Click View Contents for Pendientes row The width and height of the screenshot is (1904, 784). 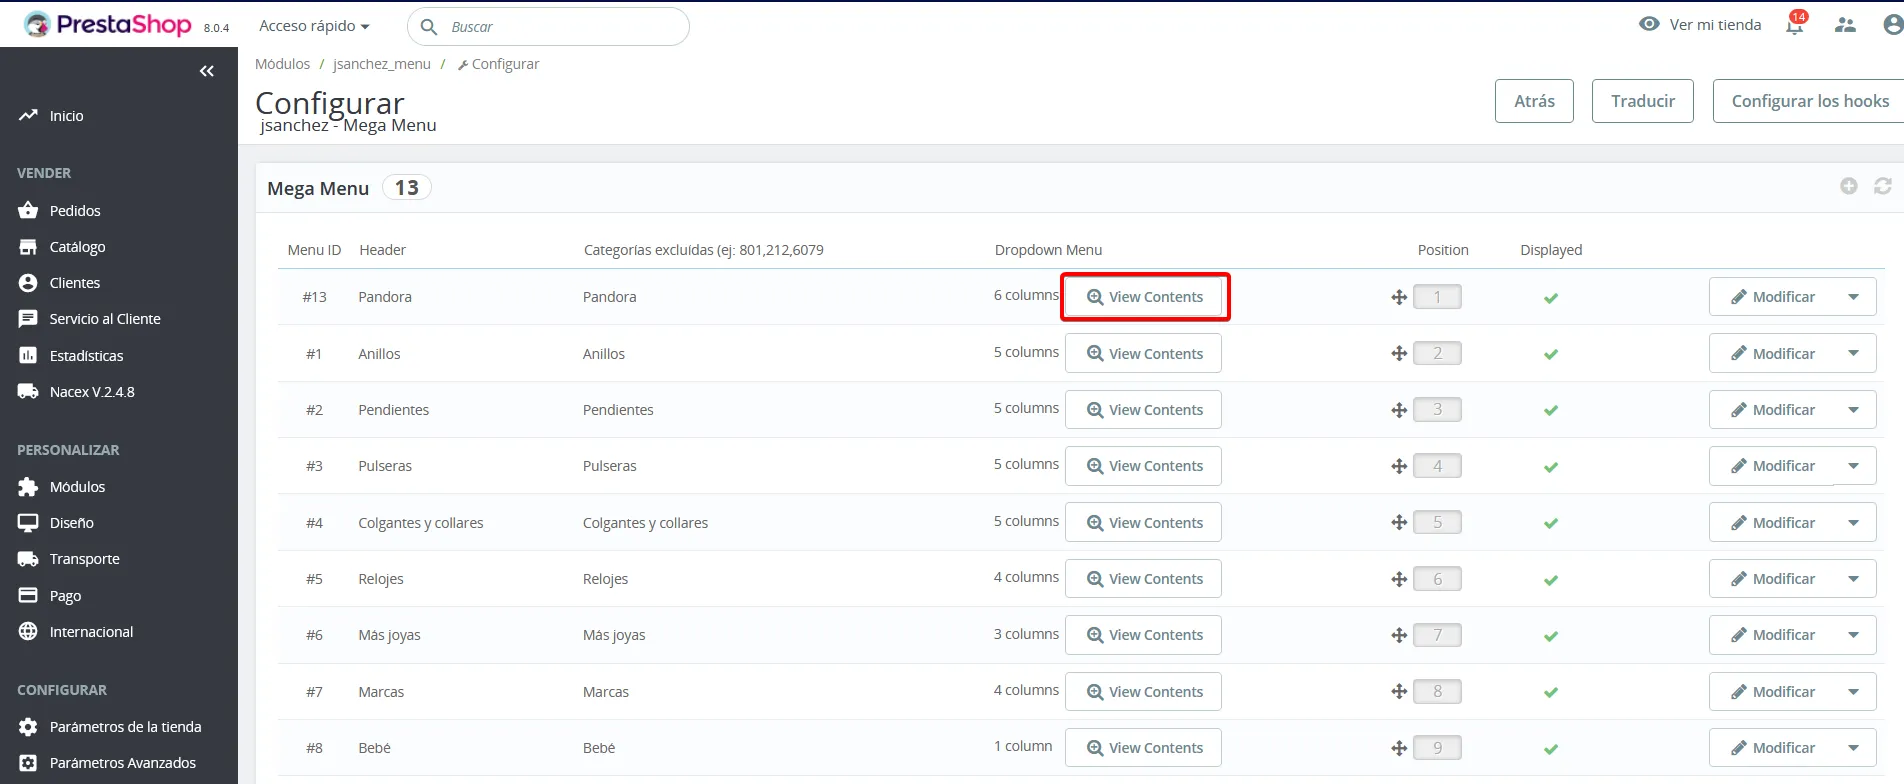(x=1143, y=410)
